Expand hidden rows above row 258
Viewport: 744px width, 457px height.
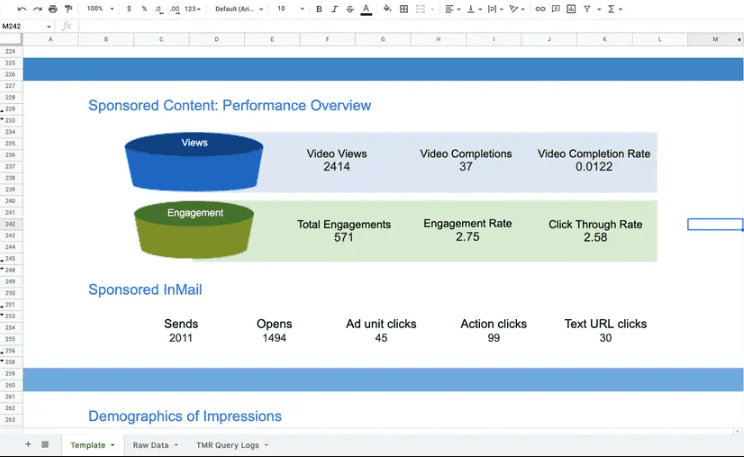click(2, 361)
